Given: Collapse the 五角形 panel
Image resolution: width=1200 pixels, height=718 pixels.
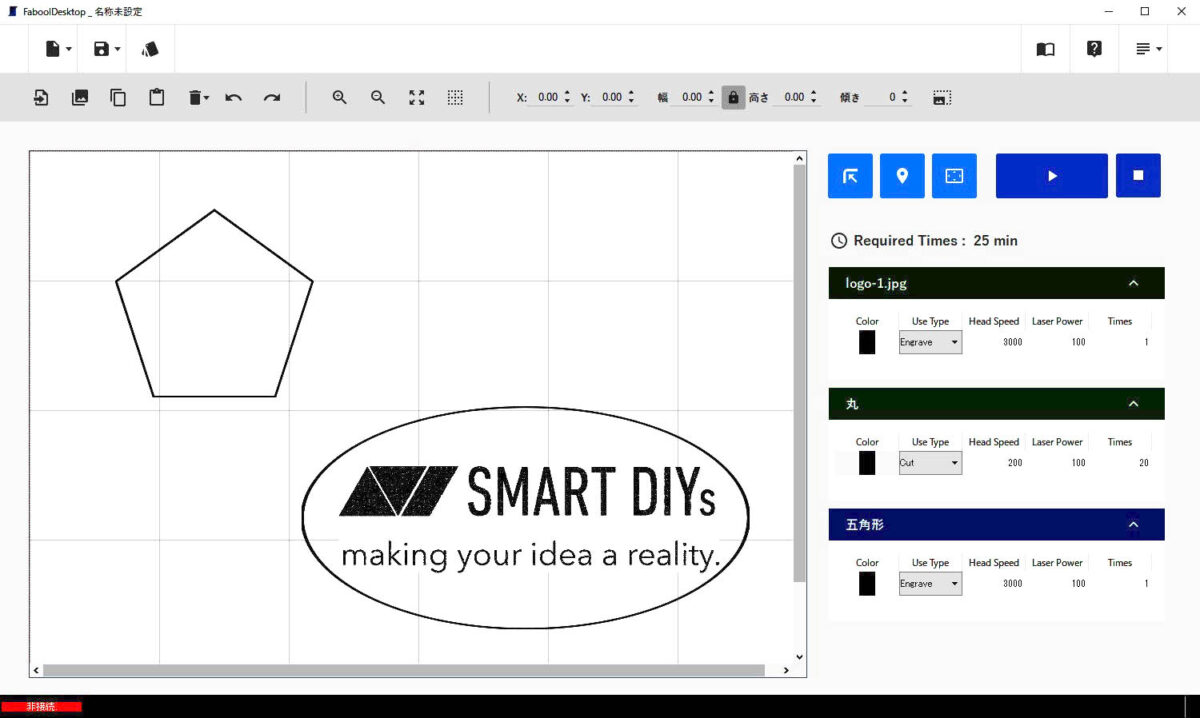Looking at the screenshot, I should (x=1133, y=524).
